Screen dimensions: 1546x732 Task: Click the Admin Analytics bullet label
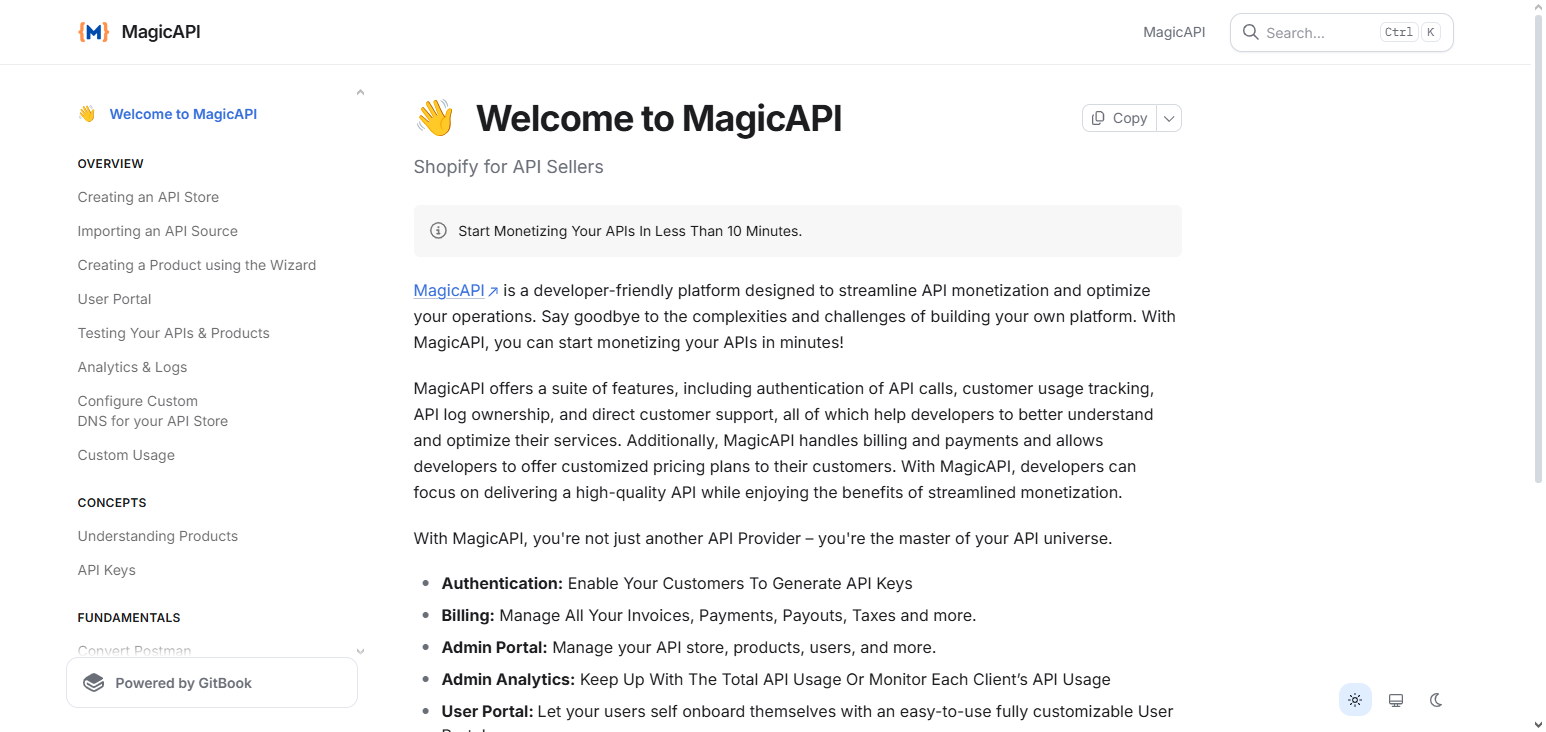[x=509, y=679]
